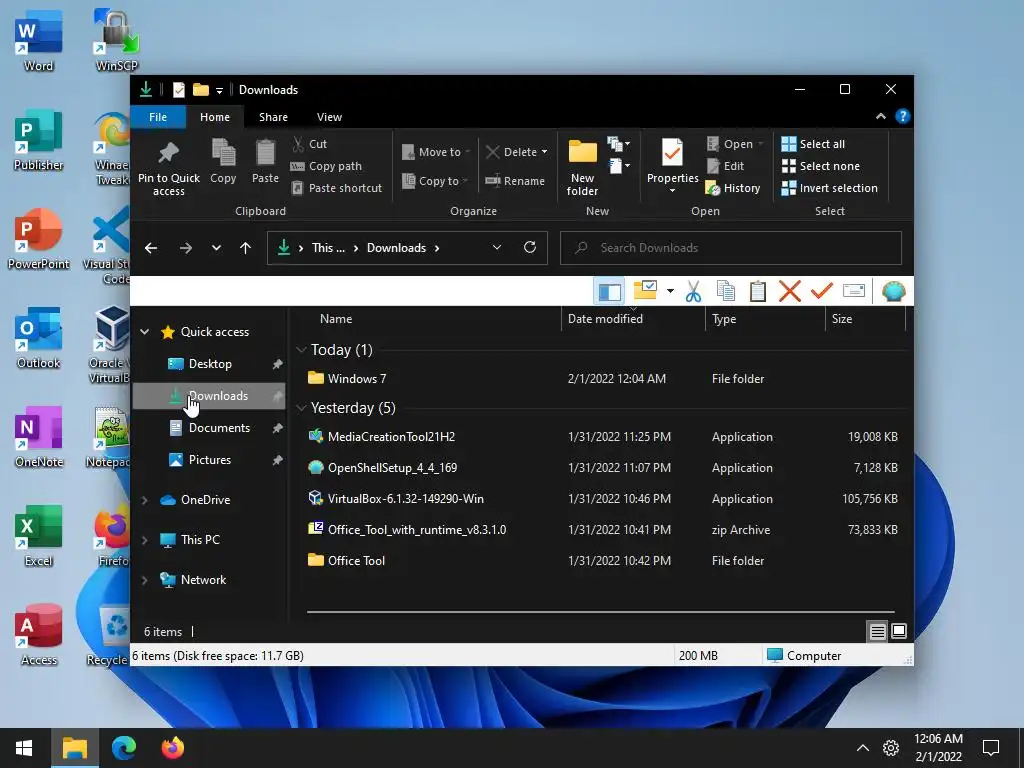
Task: Click Edit in the Open group
Action: 726,166
